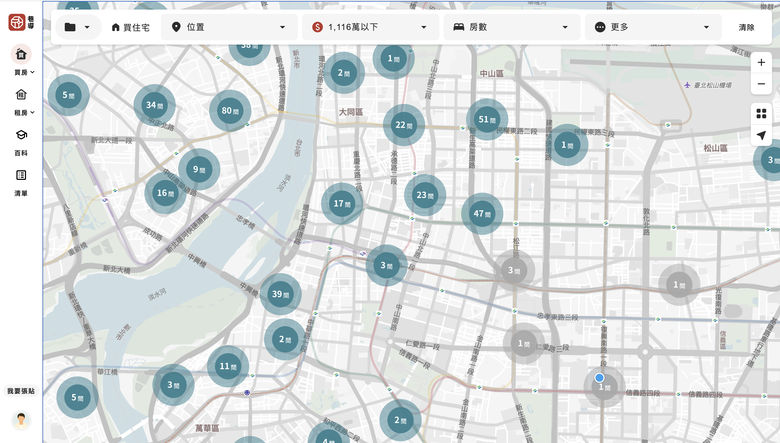Screen dimensions: 780x443
Task: Open the 22間 cluster marker
Action: point(404,125)
